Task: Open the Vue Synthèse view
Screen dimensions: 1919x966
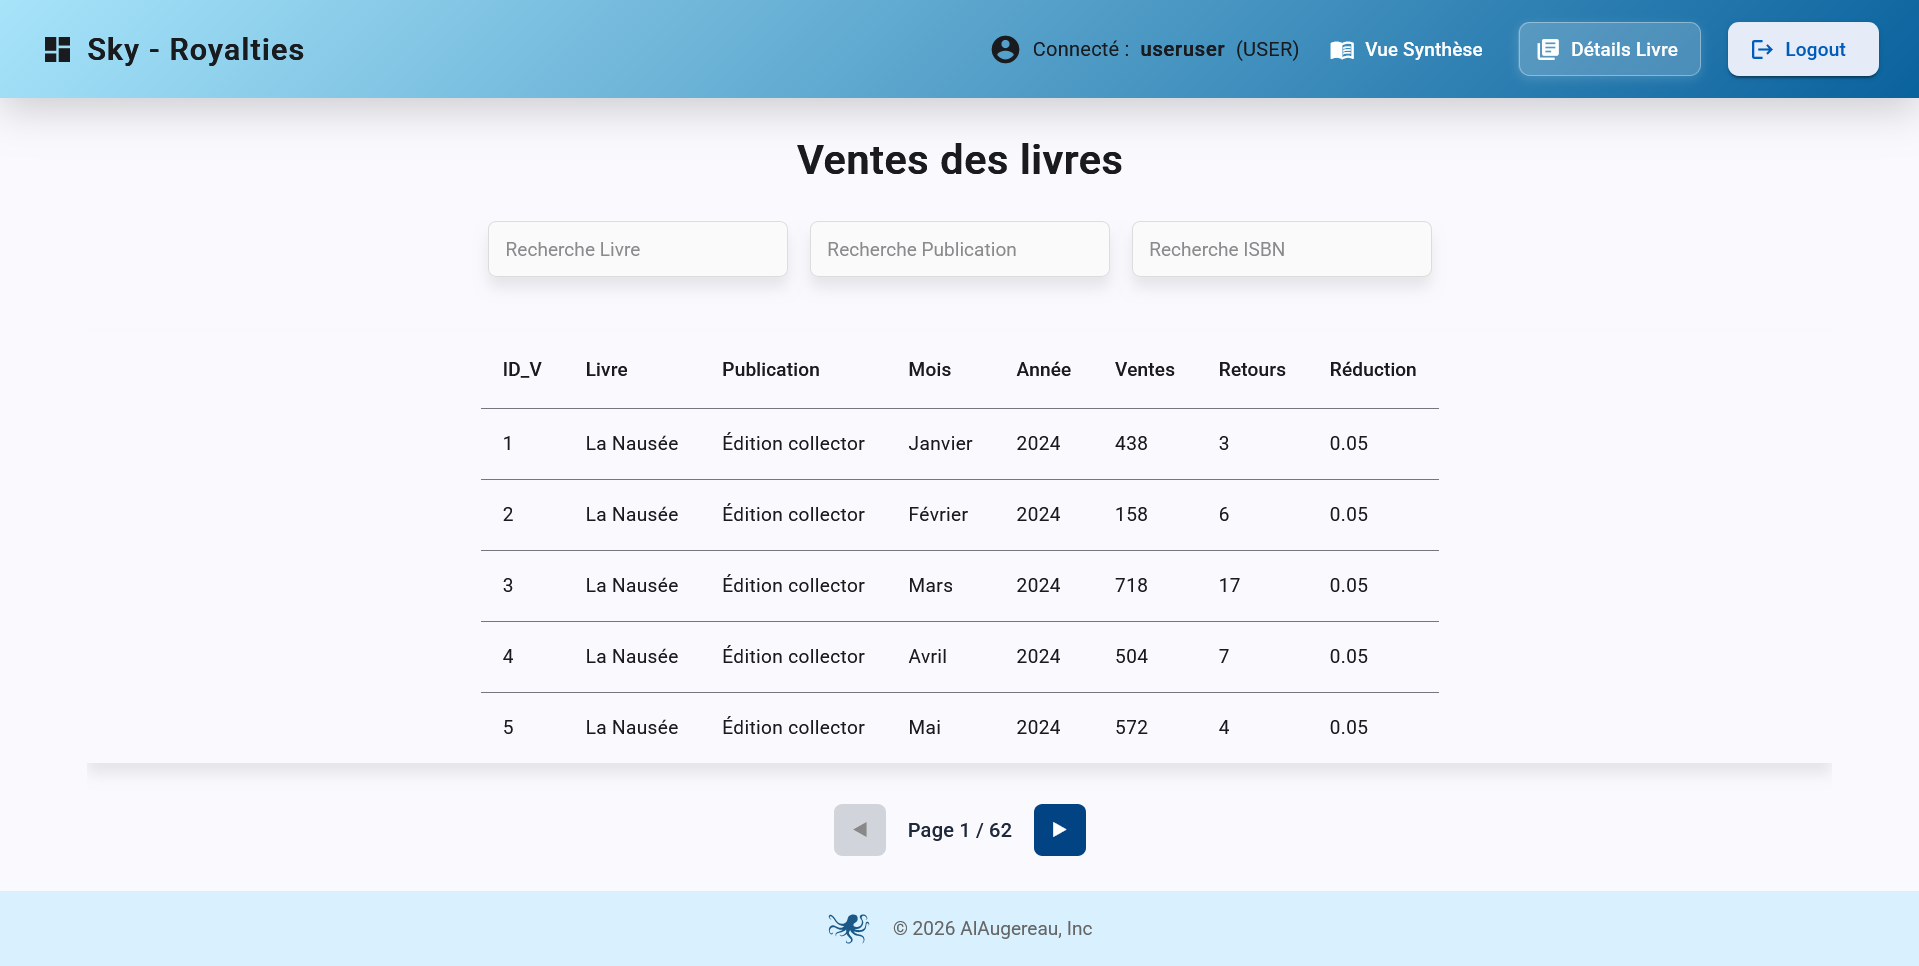Action: (1406, 49)
